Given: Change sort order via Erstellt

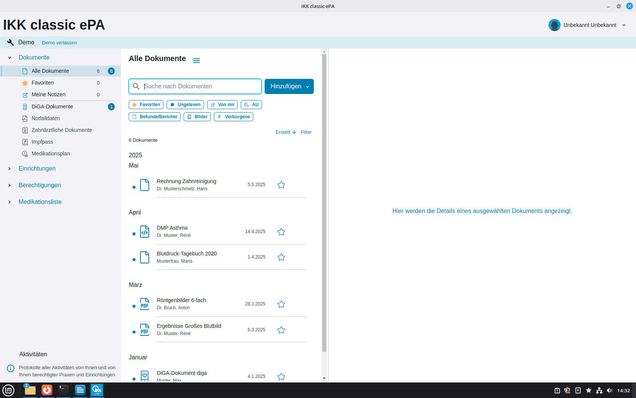Looking at the screenshot, I should tap(286, 132).
